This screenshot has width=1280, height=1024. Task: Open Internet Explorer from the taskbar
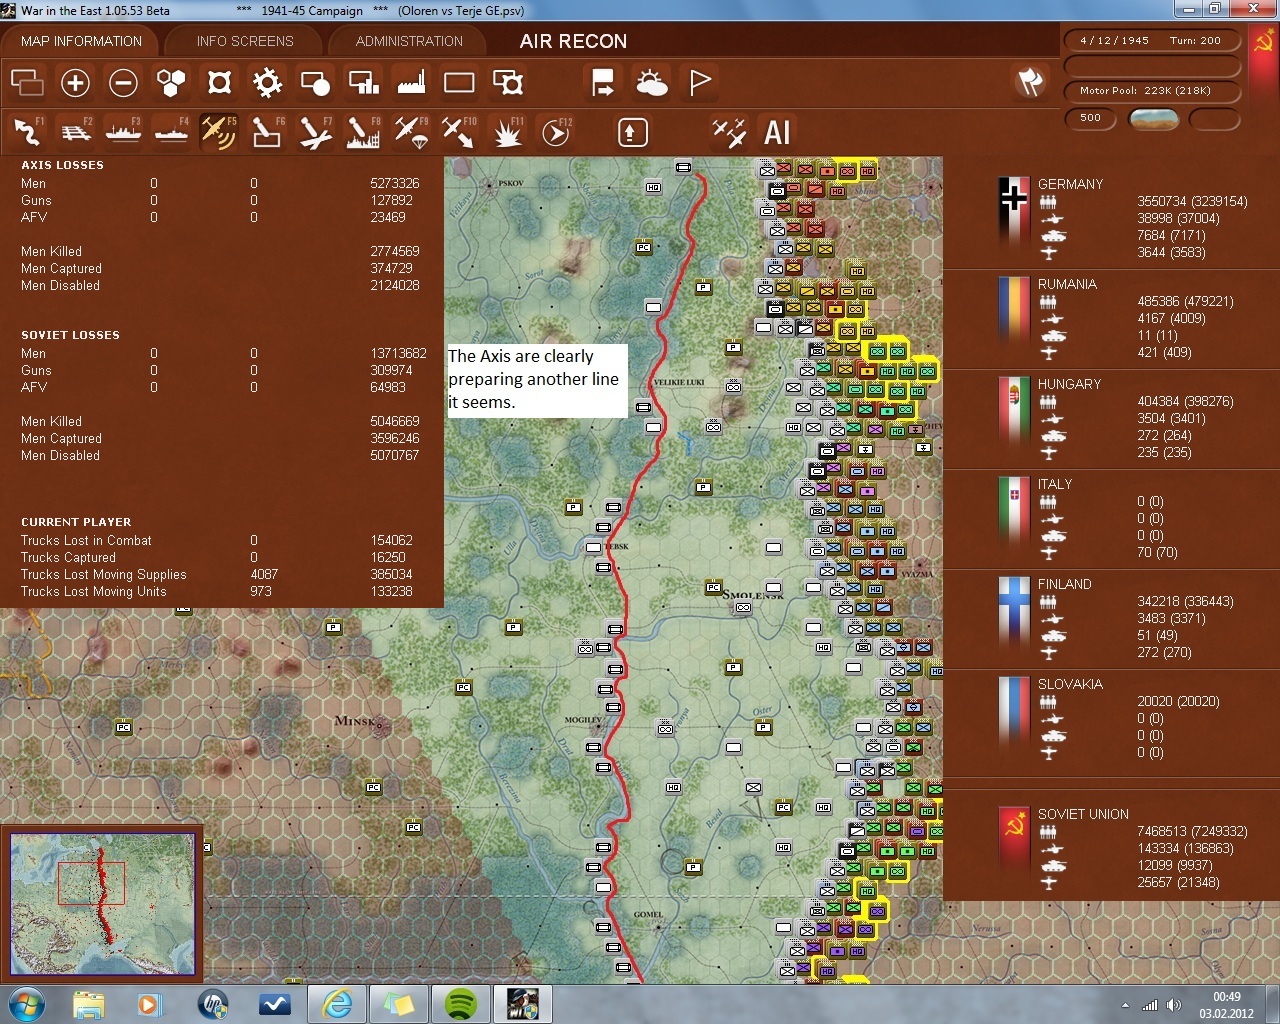click(337, 1004)
